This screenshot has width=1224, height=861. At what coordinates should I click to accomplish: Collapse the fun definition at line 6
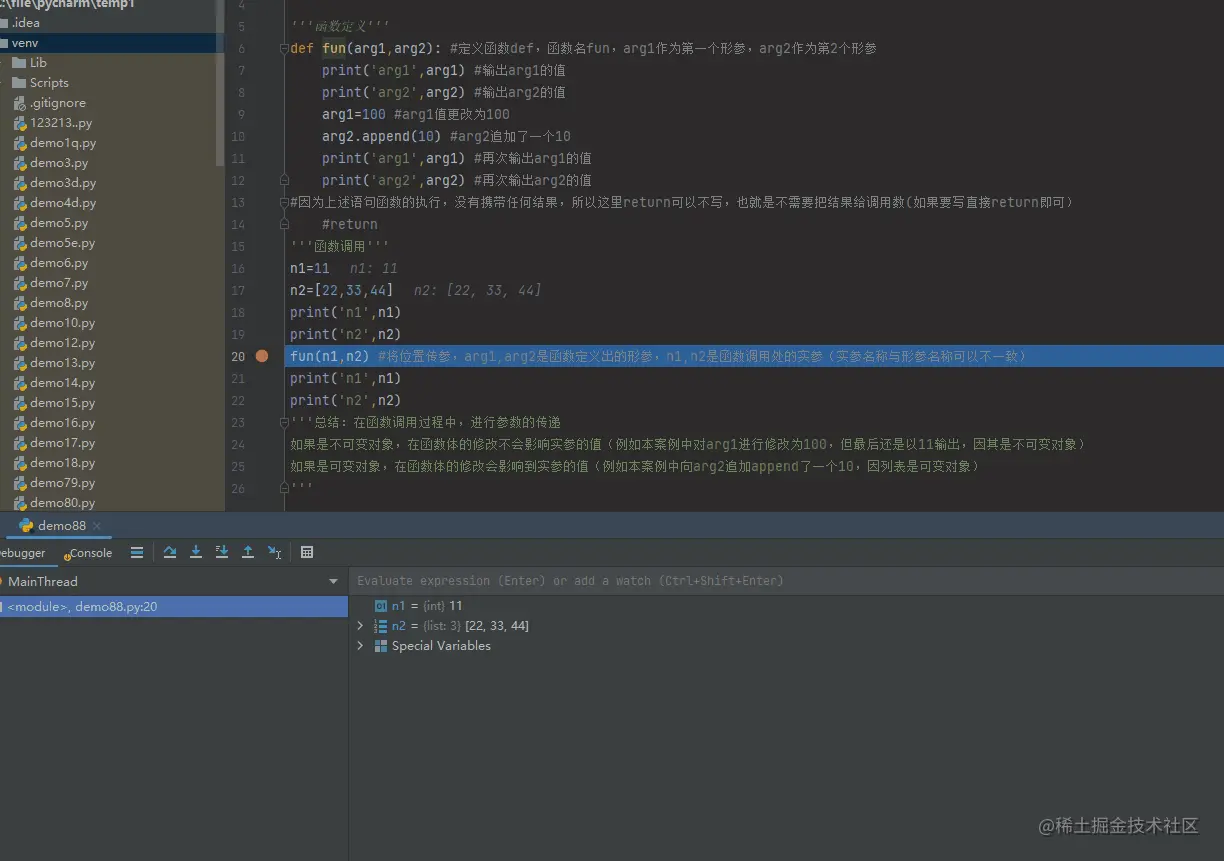click(285, 48)
